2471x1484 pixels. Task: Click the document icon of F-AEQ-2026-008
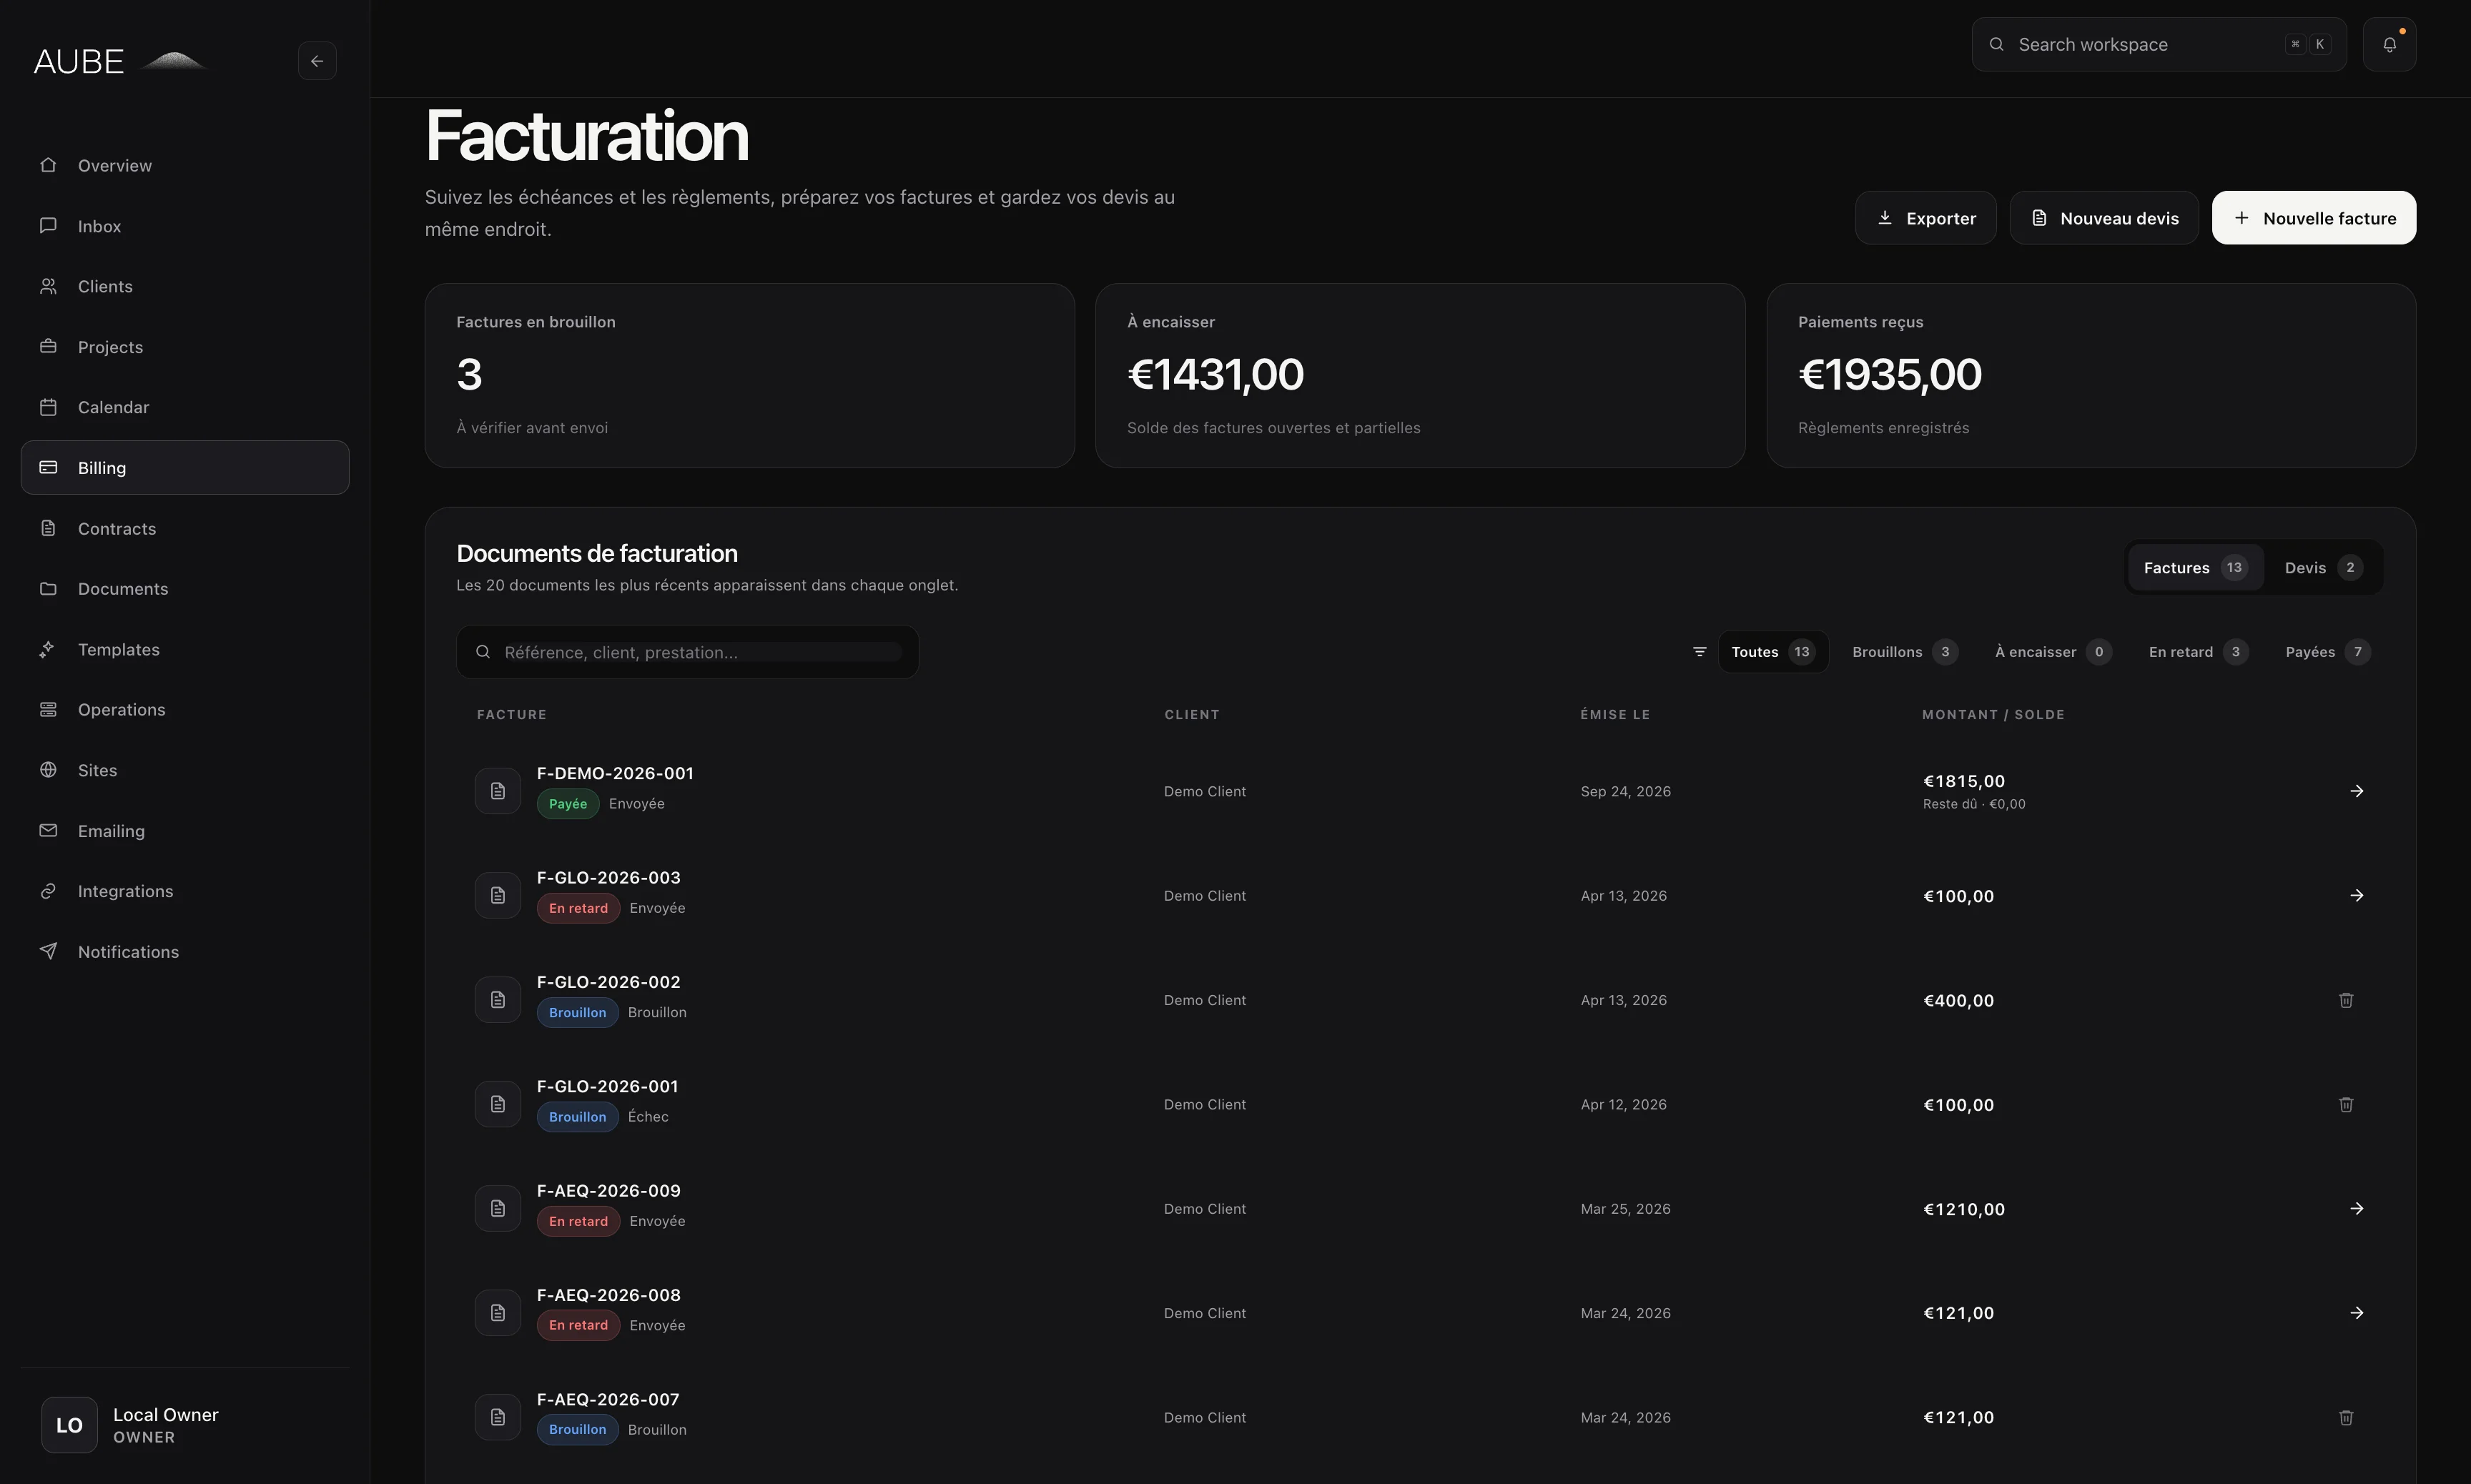click(498, 1313)
